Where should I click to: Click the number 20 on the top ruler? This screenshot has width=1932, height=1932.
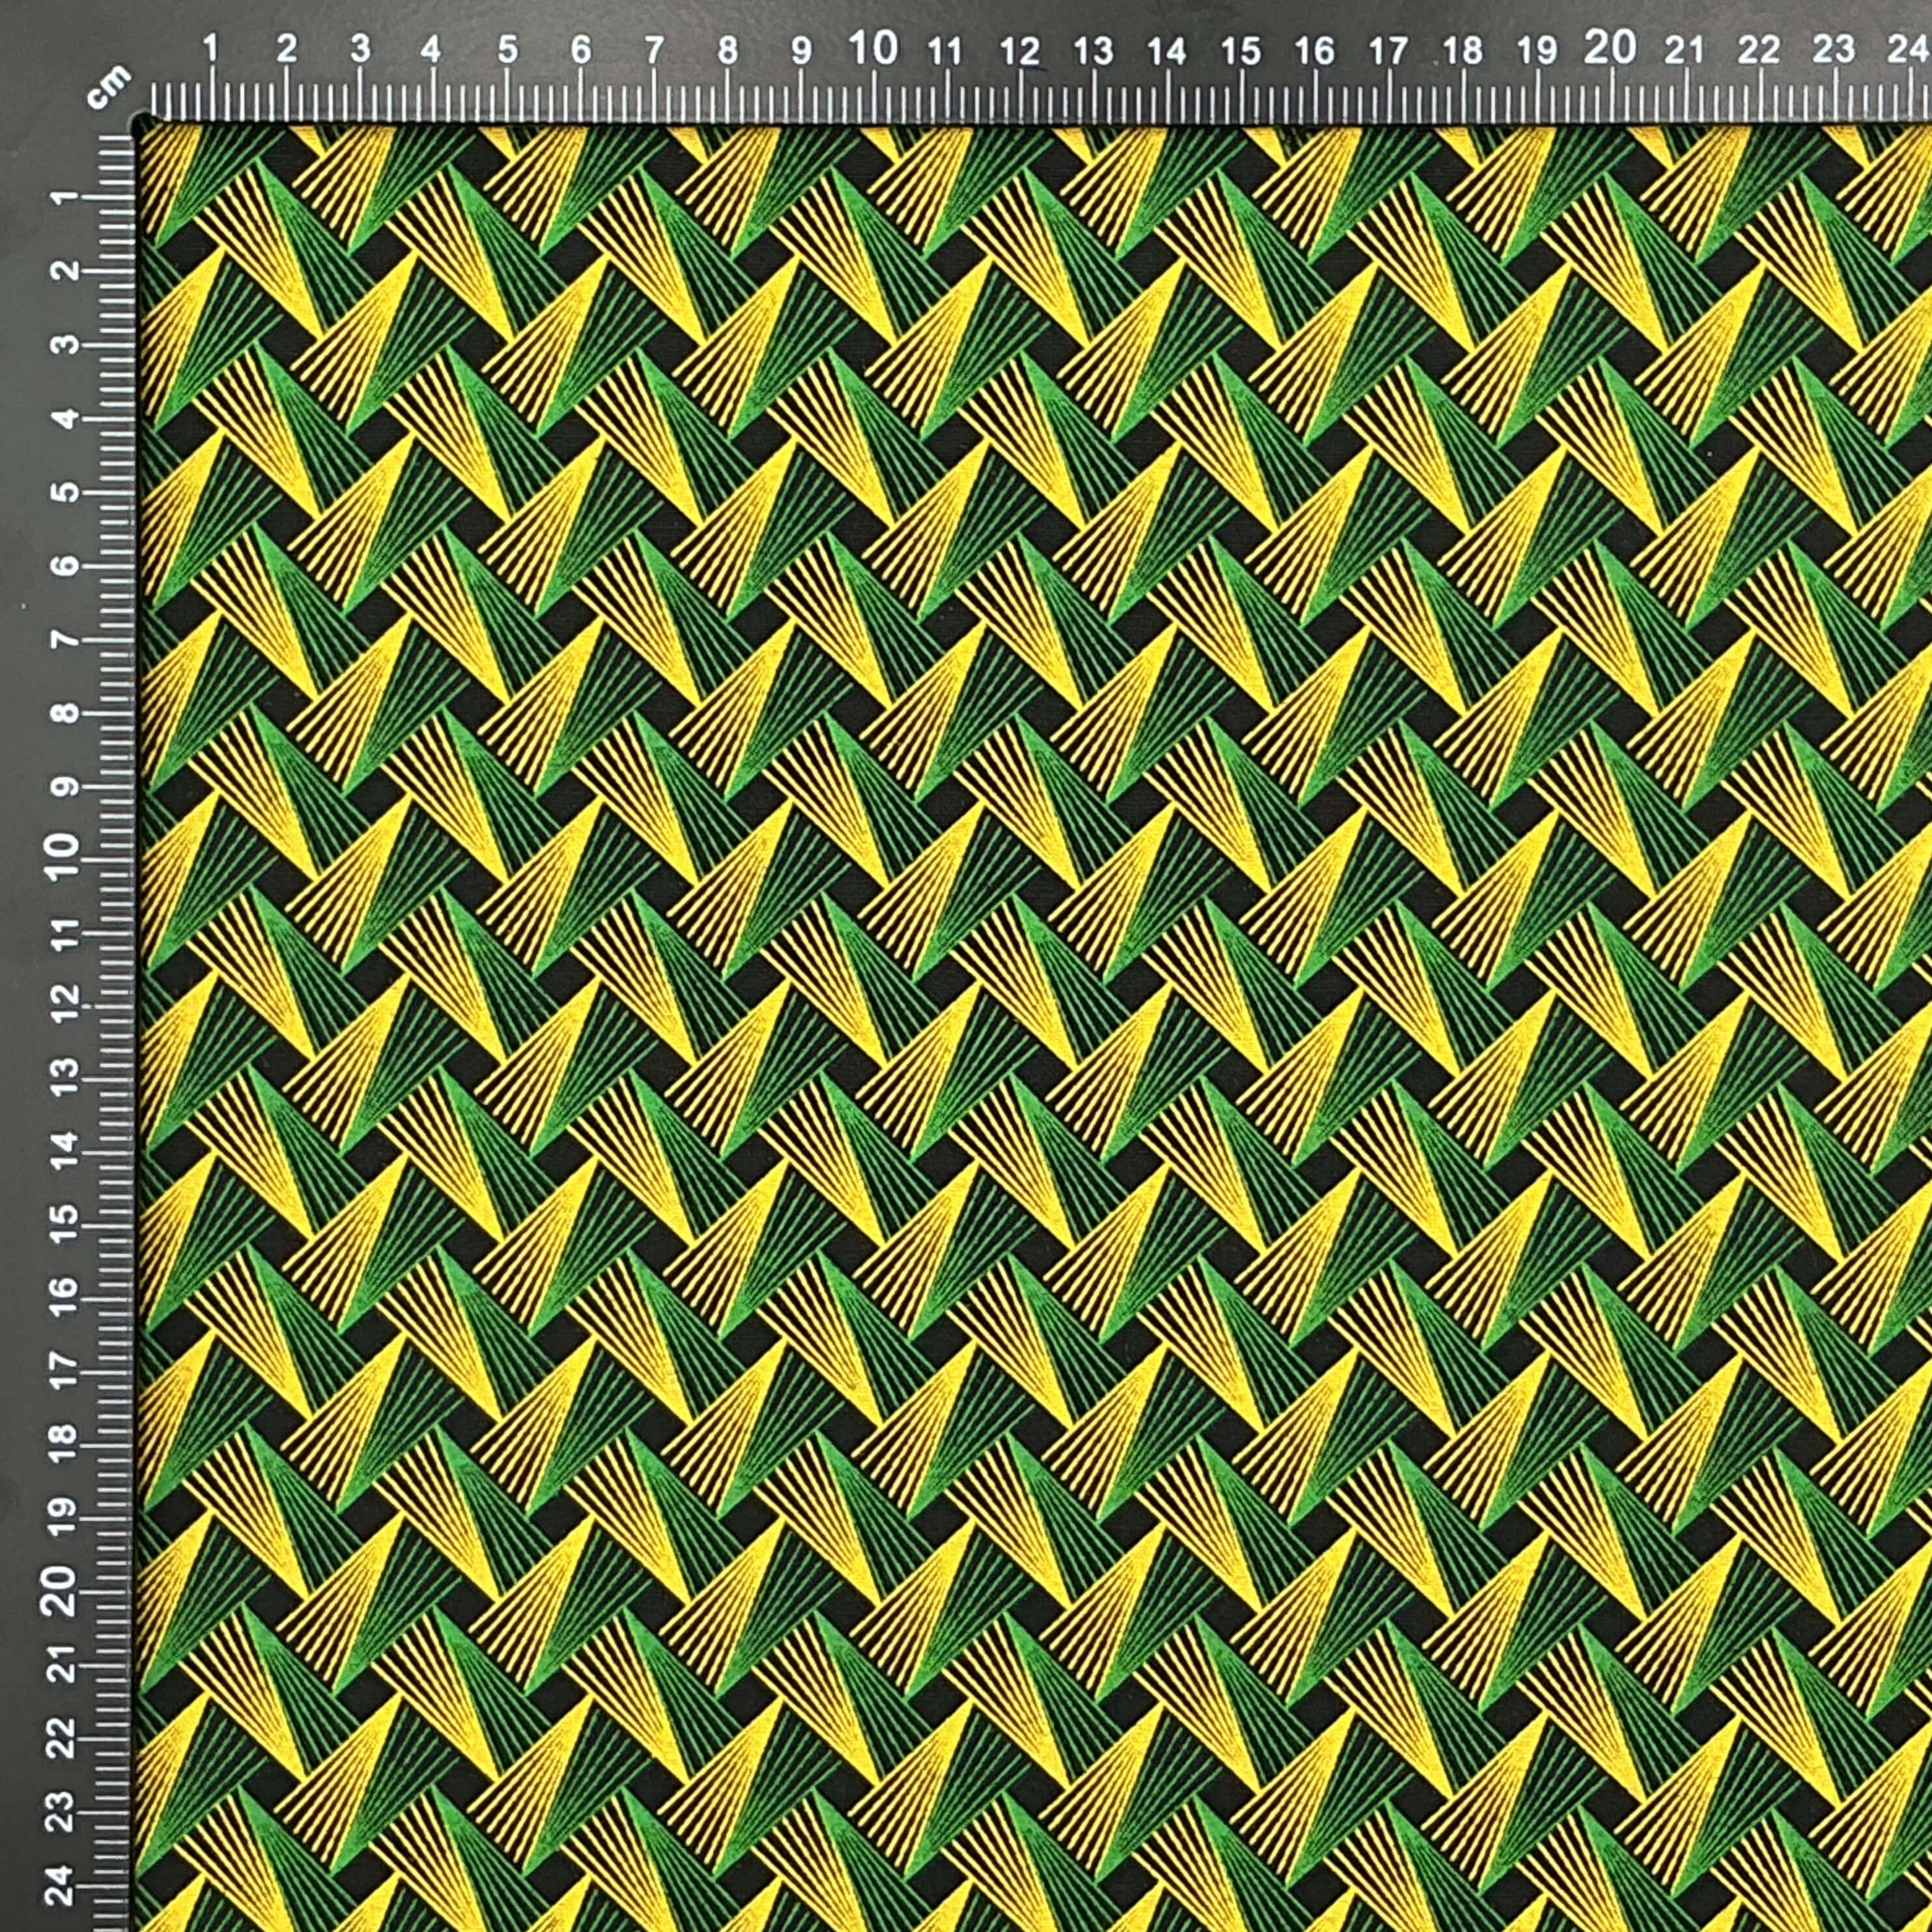[x=1610, y=47]
